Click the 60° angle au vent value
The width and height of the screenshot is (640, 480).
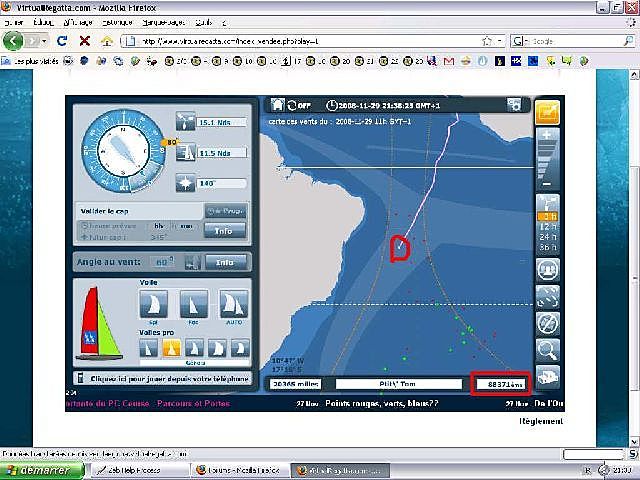tap(162, 262)
